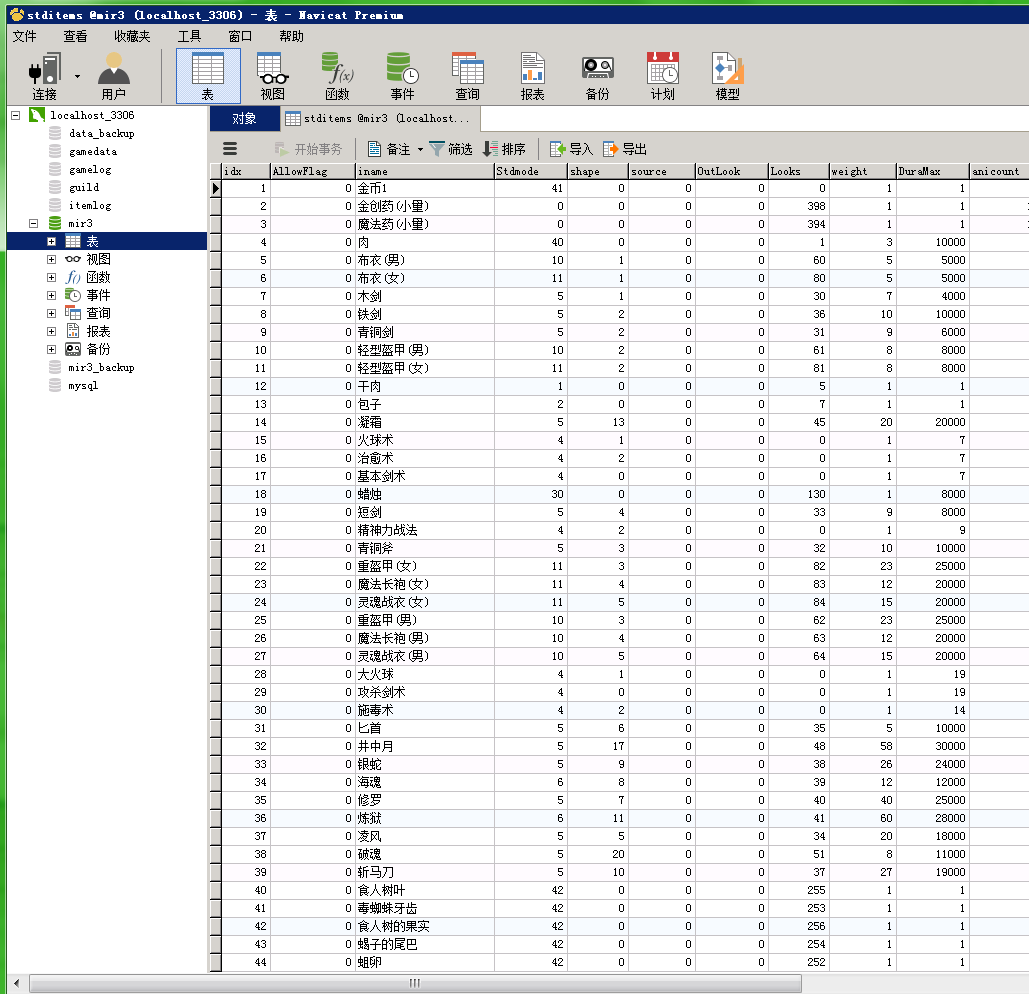The width and height of the screenshot is (1029, 994).
Task: Open the 查询 (Query) toolbar icon
Action: click(467, 75)
